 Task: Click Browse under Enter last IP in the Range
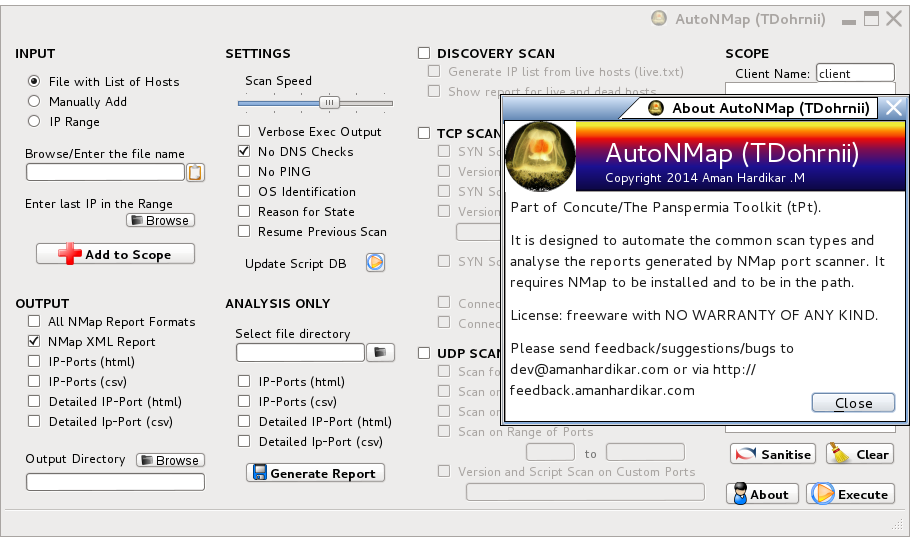160,221
